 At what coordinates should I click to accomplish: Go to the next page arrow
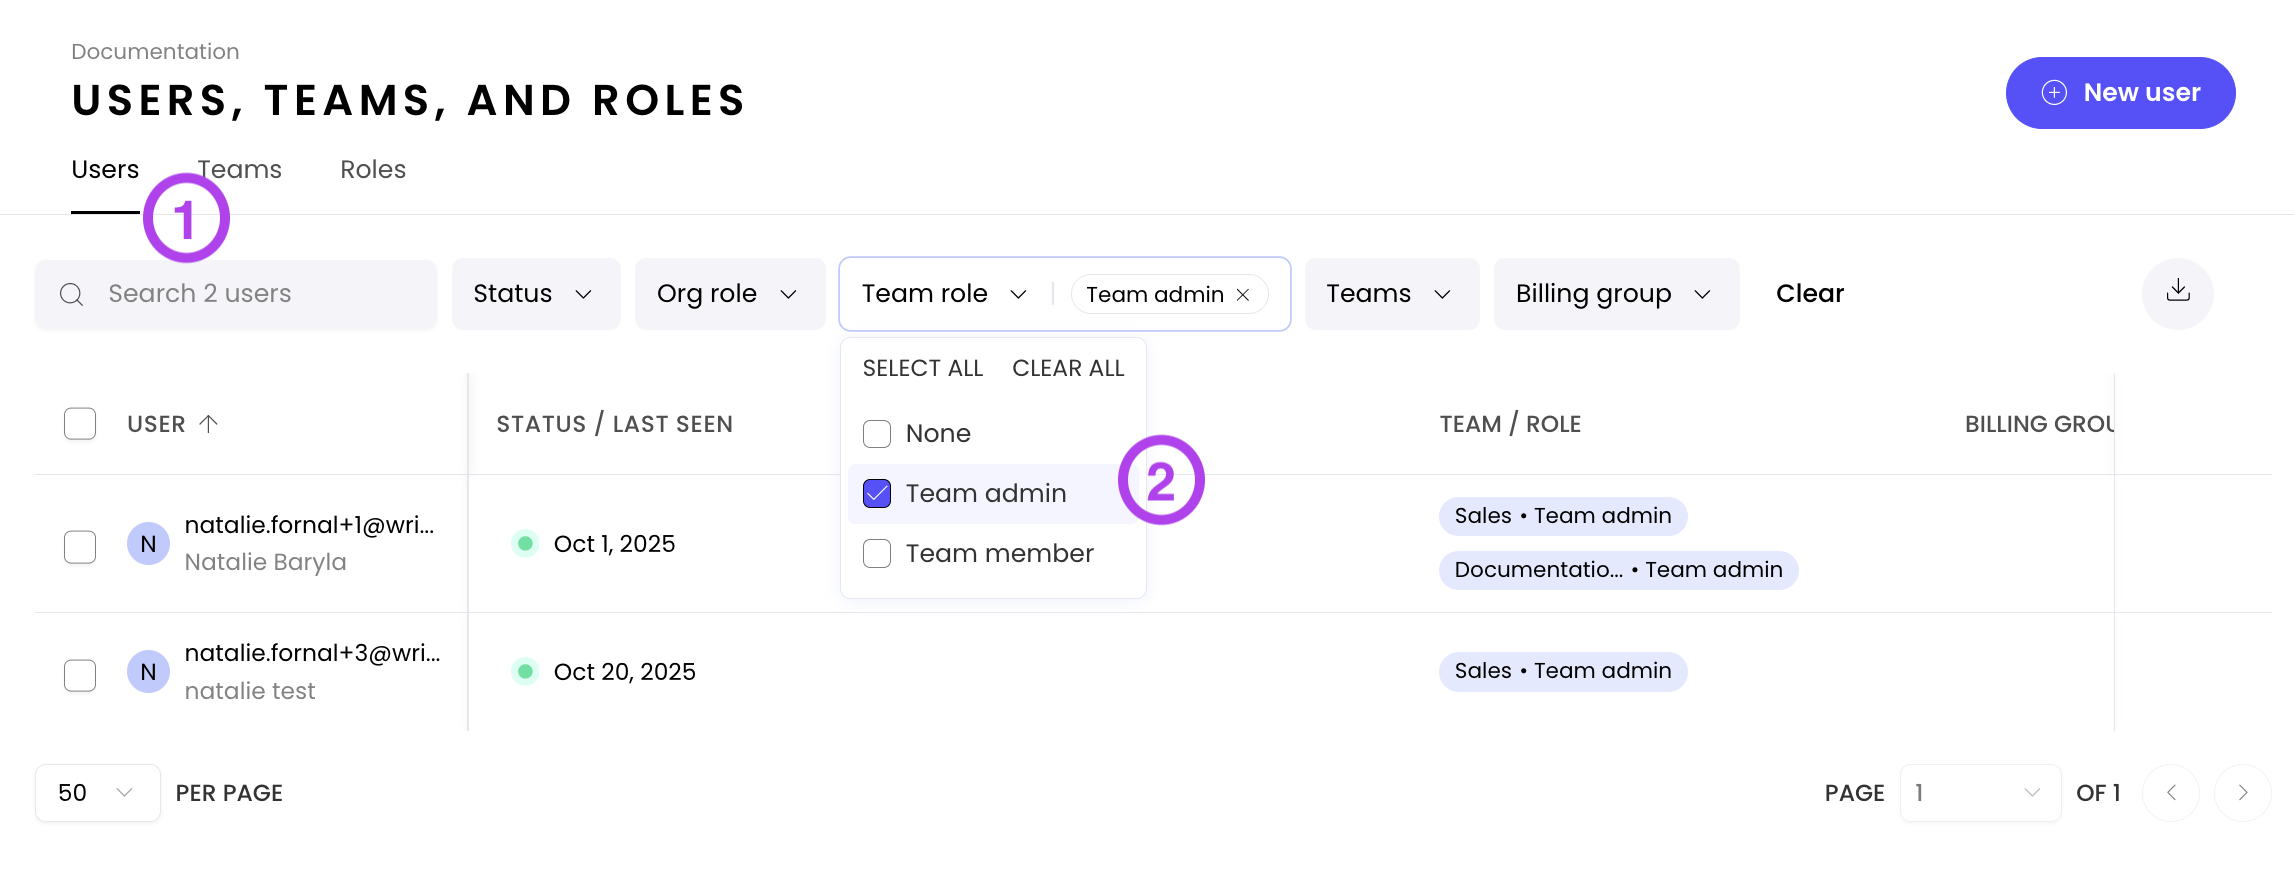pos(2242,793)
